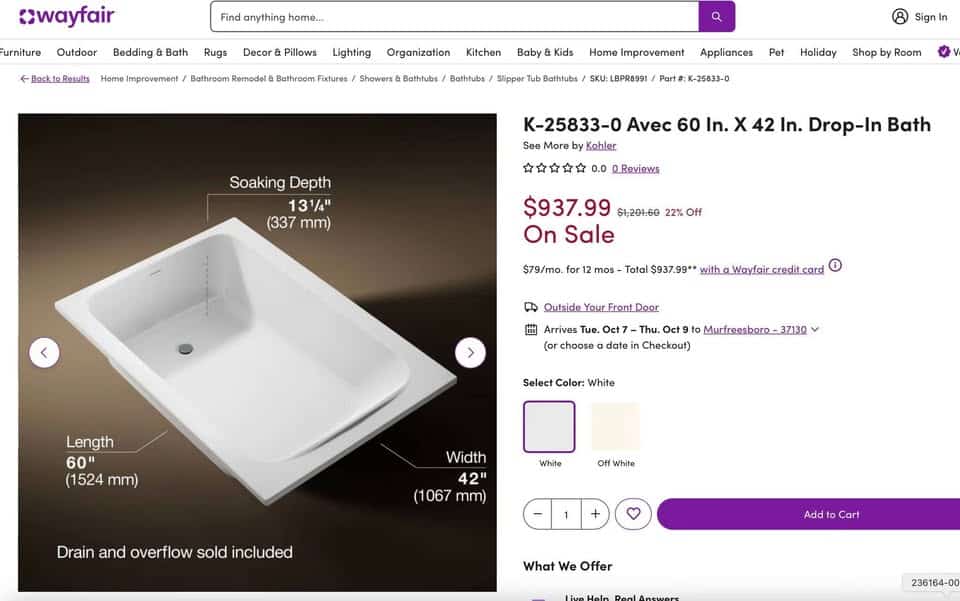Open the Shop by Room menu

click(x=886, y=52)
